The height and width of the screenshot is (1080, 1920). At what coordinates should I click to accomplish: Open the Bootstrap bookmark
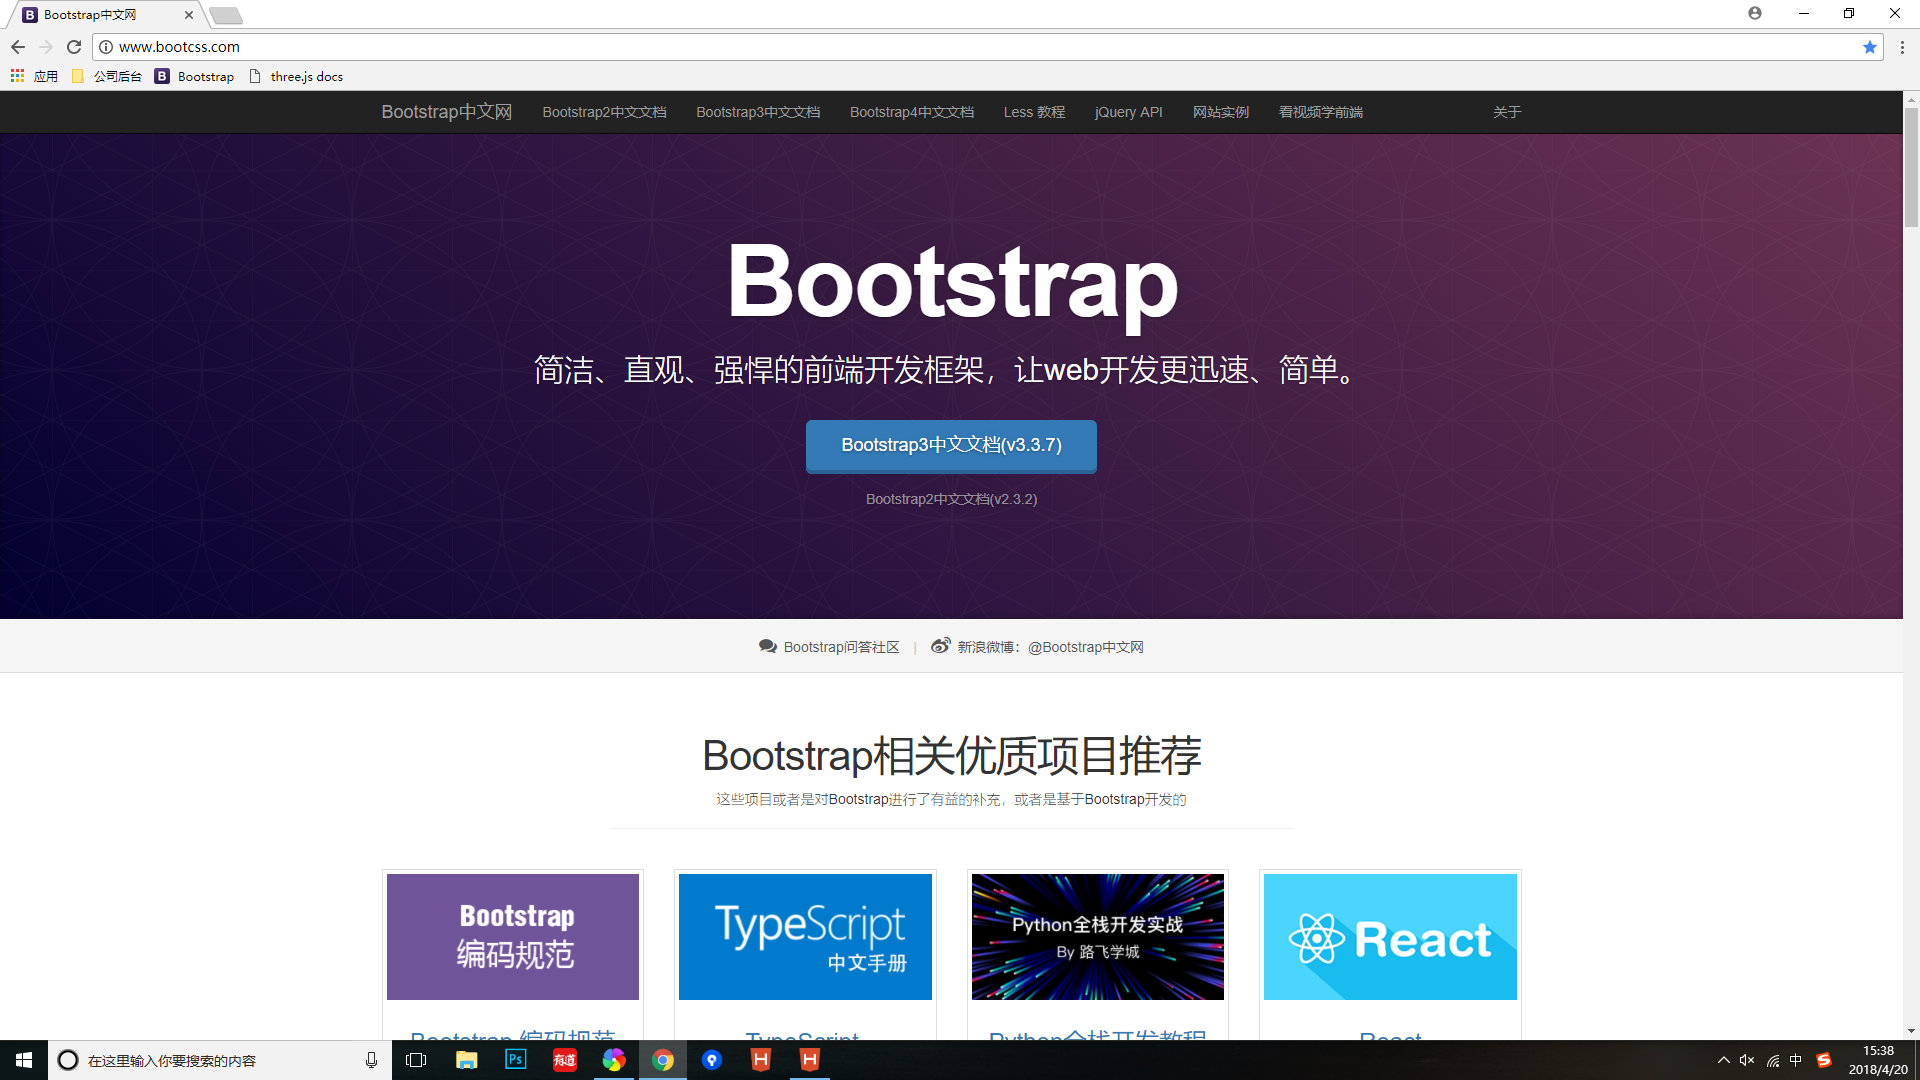tap(195, 76)
